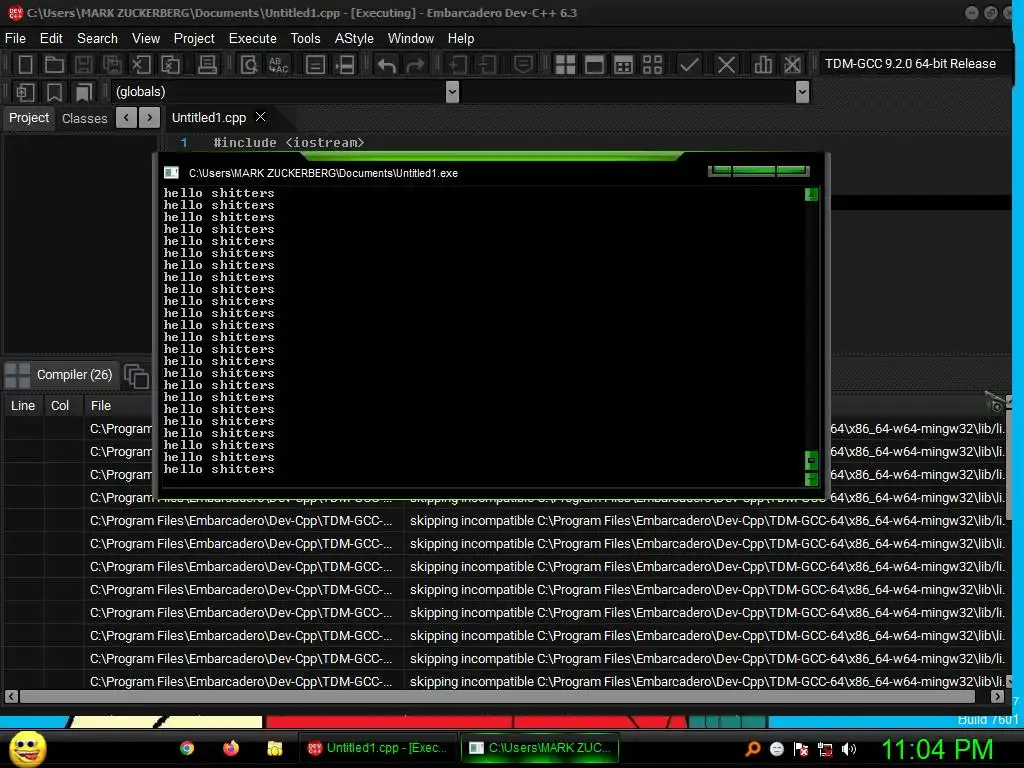1024x768 pixels.
Task: Open Find with the magnifier page icon
Action: (x=249, y=64)
